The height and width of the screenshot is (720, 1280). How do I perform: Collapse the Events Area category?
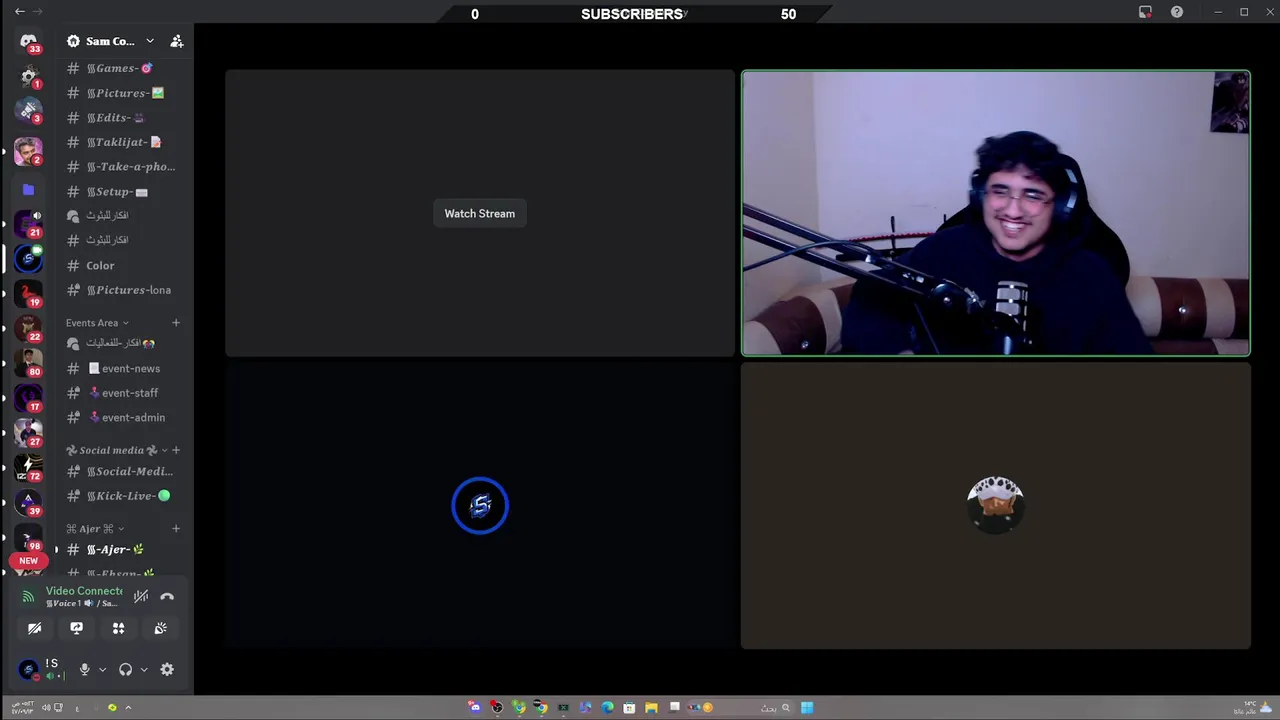click(97, 323)
